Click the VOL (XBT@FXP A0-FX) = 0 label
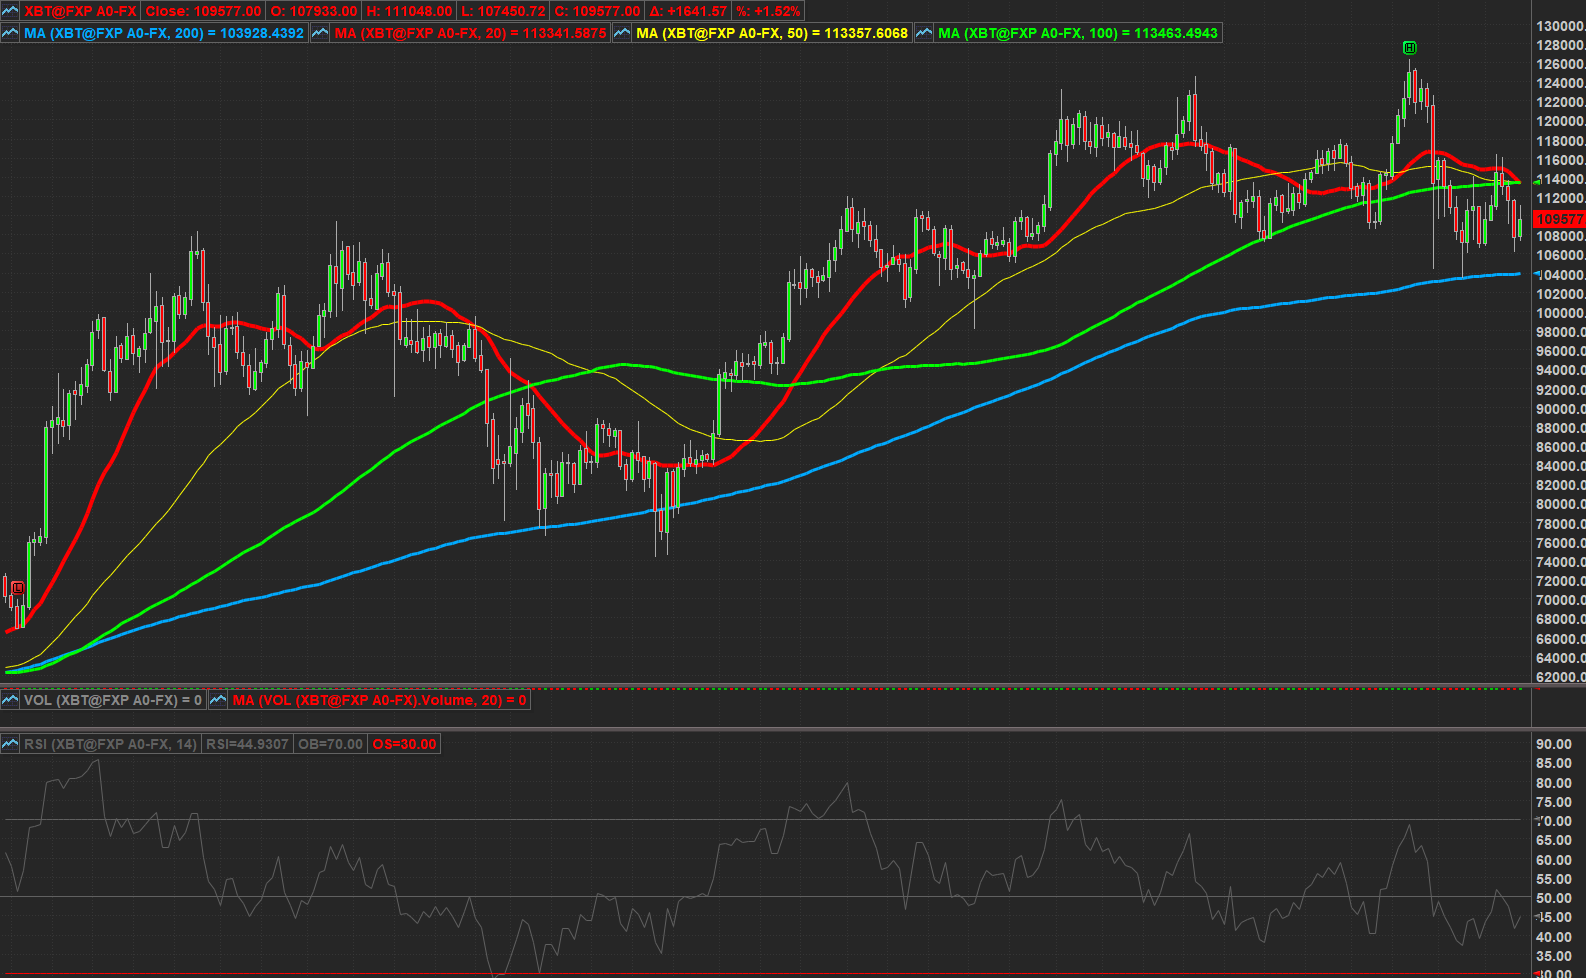This screenshot has width=1586, height=978. coord(112,700)
